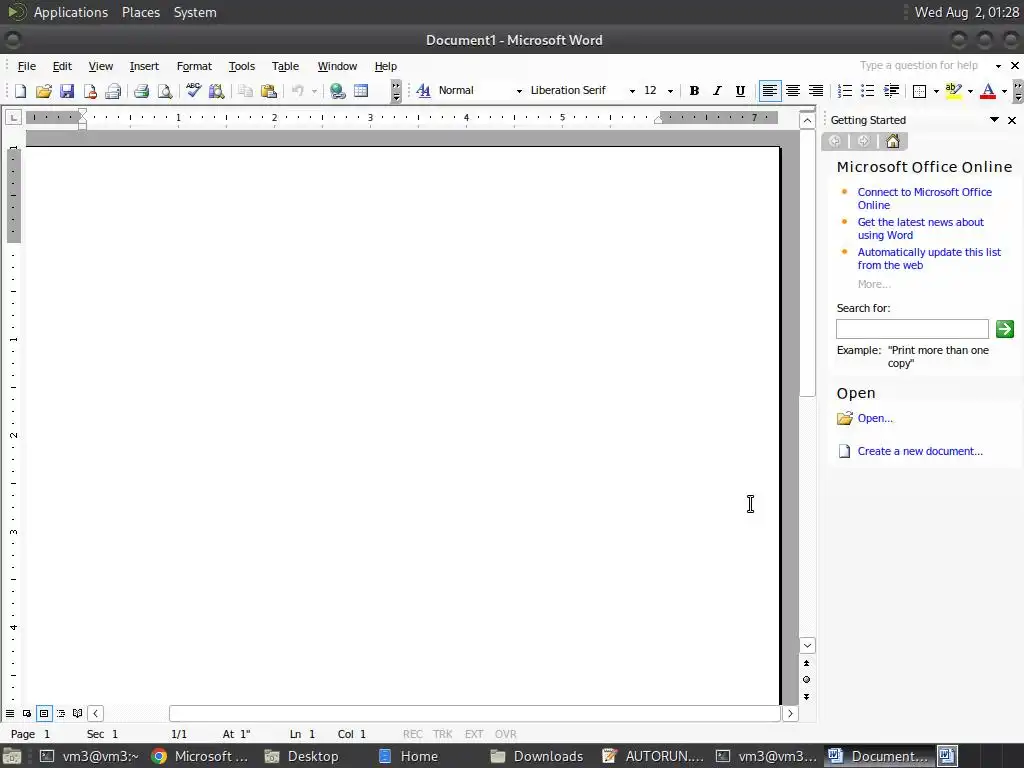Open Liberation Serif font dropdown

coord(632,91)
